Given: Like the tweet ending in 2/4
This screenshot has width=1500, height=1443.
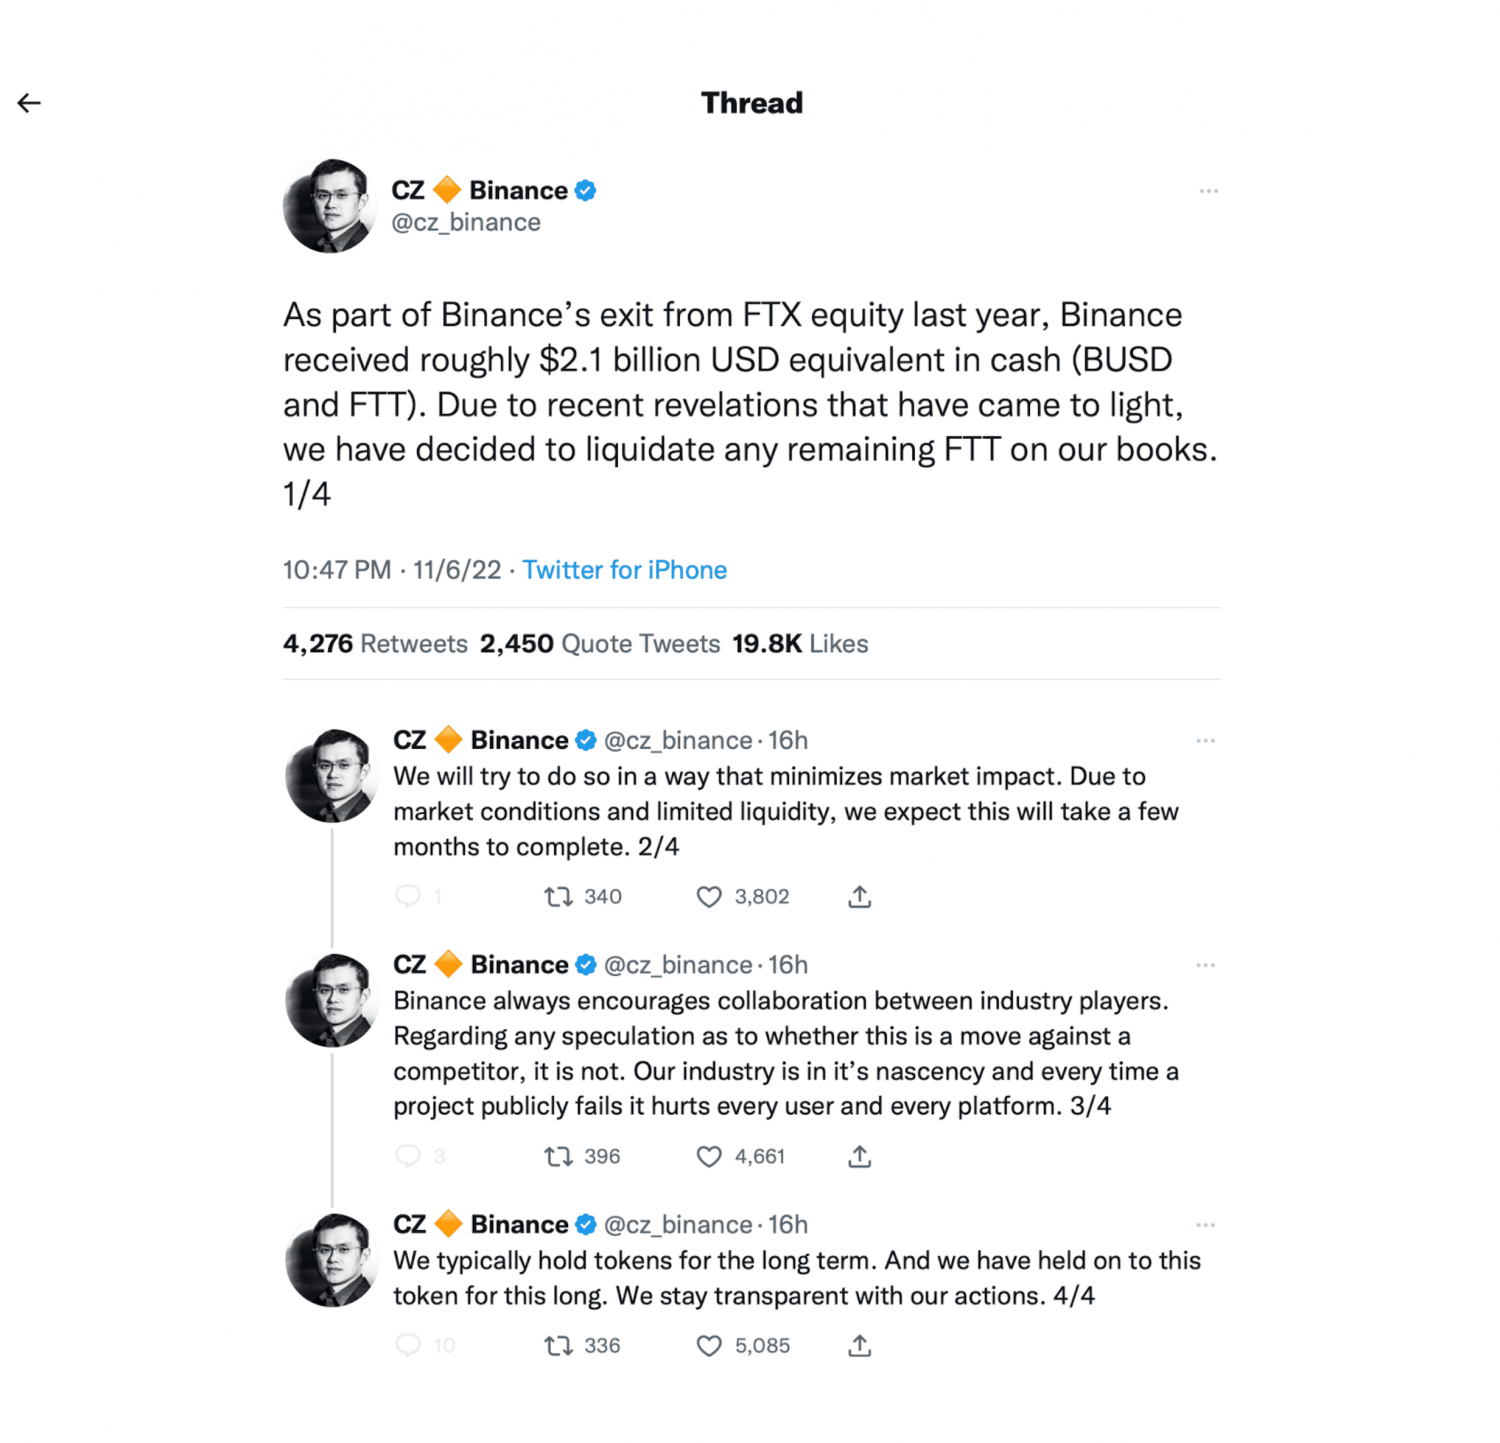Looking at the screenshot, I should [x=709, y=897].
